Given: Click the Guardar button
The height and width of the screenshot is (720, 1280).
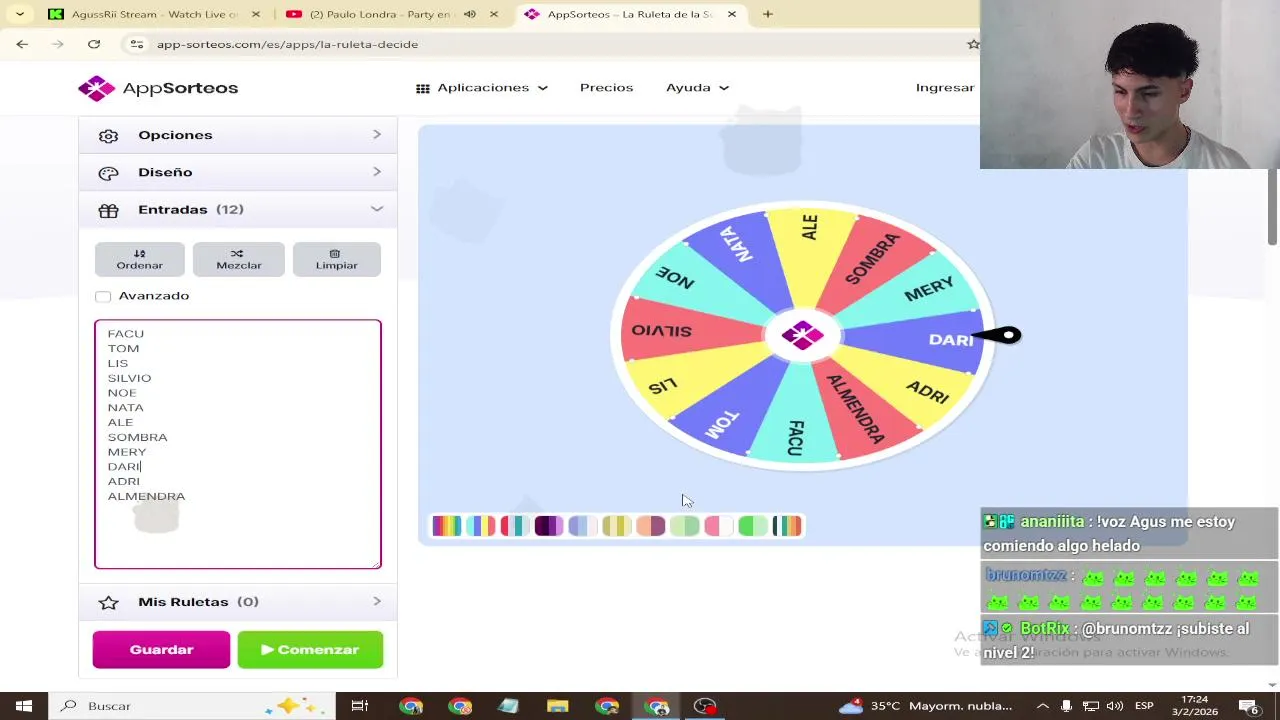Looking at the screenshot, I should [x=161, y=650].
